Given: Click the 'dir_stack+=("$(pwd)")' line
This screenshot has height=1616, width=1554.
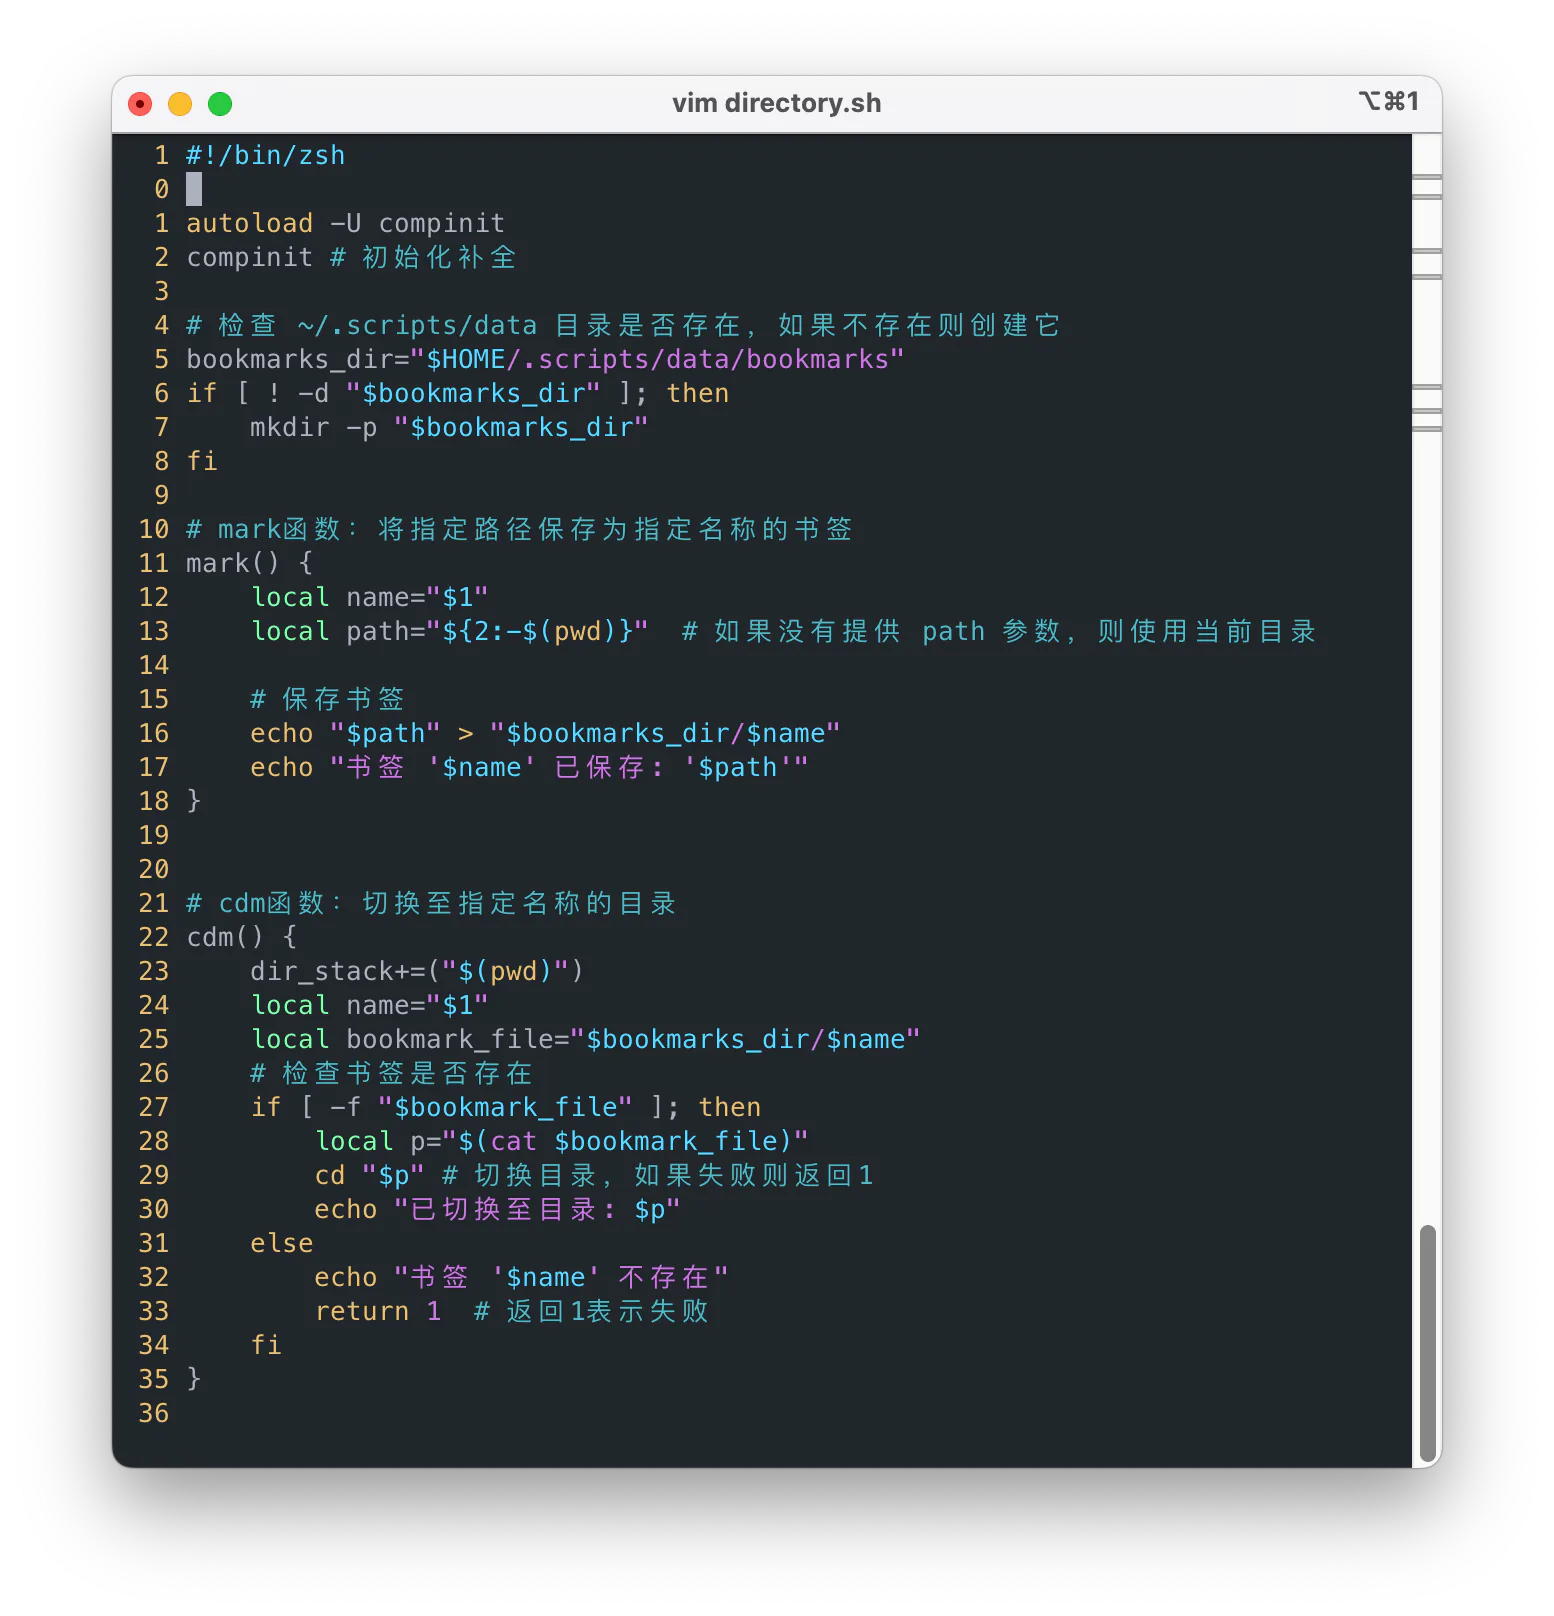Looking at the screenshot, I should click(417, 971).
